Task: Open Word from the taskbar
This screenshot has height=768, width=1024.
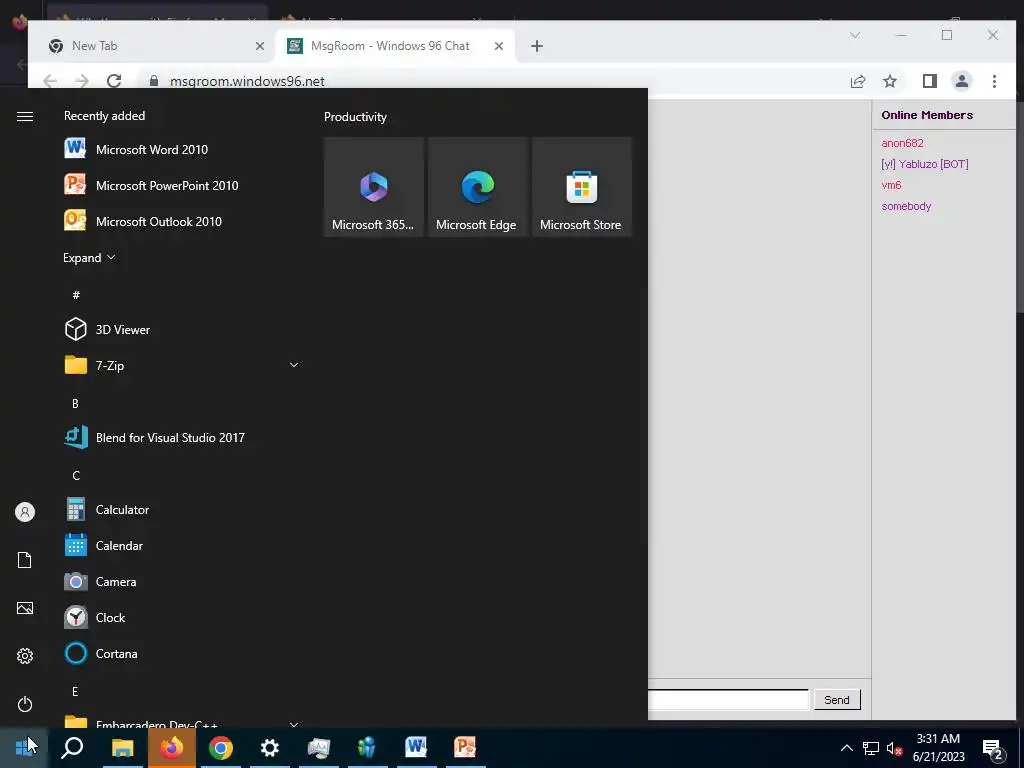Action: [416, 747]
